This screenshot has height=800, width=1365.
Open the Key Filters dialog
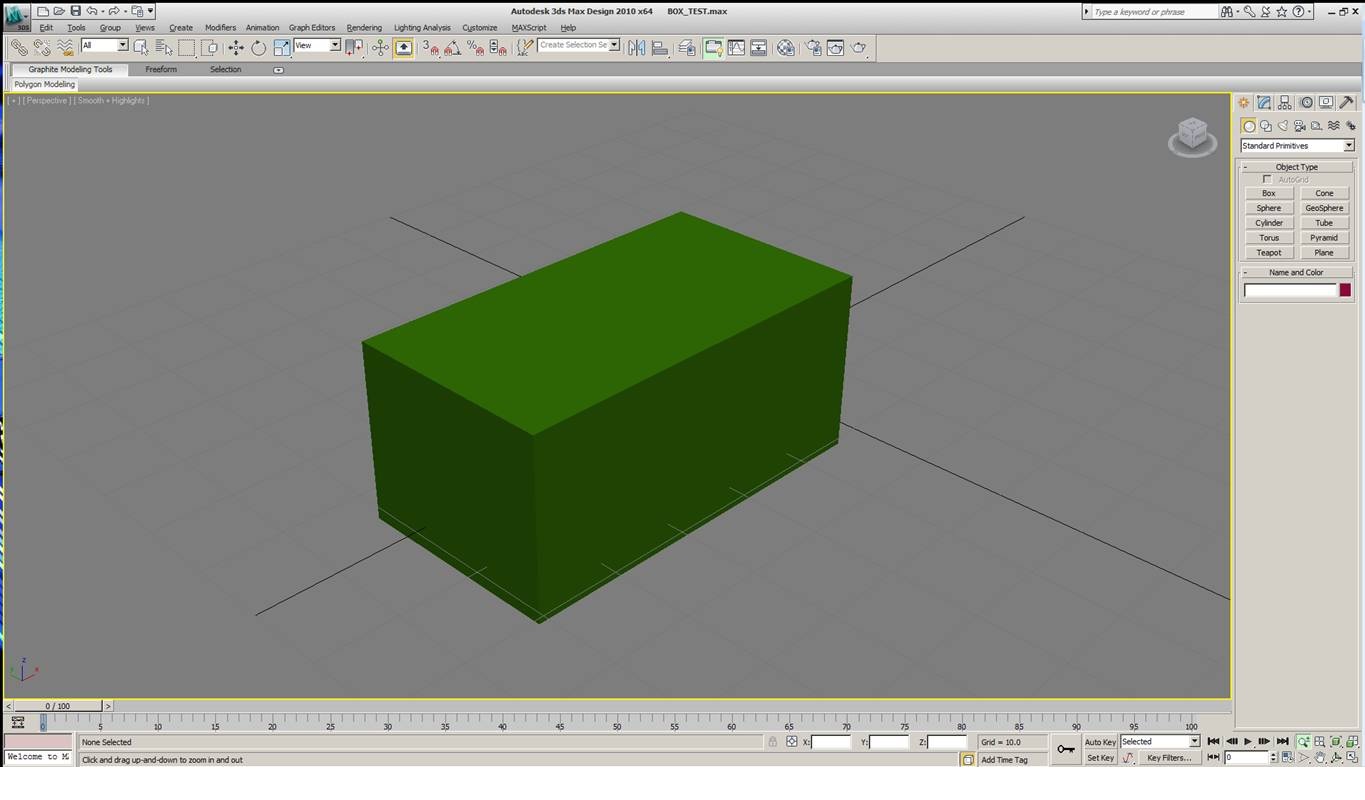point(1169,758)
